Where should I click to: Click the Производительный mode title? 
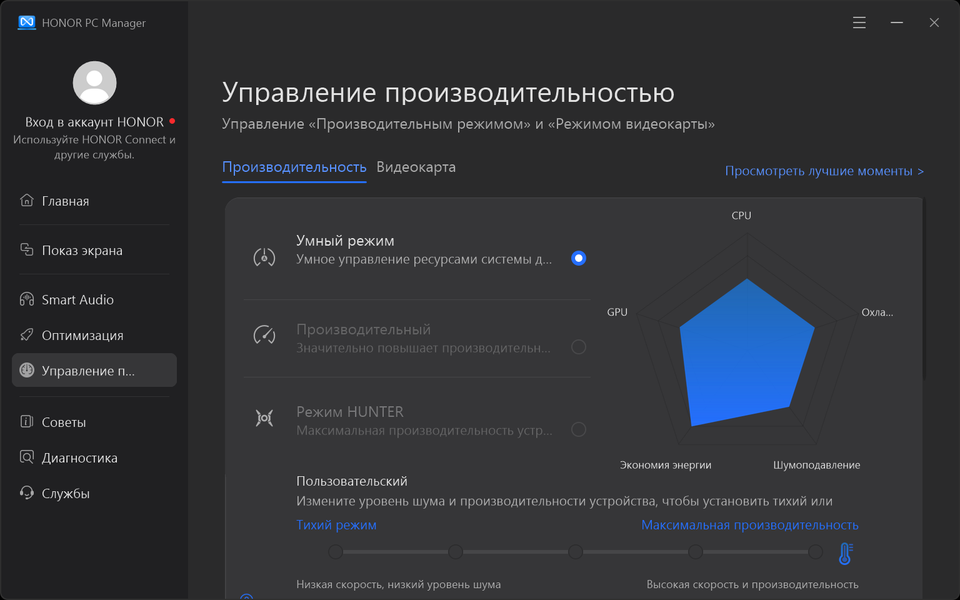click(363, 329)
